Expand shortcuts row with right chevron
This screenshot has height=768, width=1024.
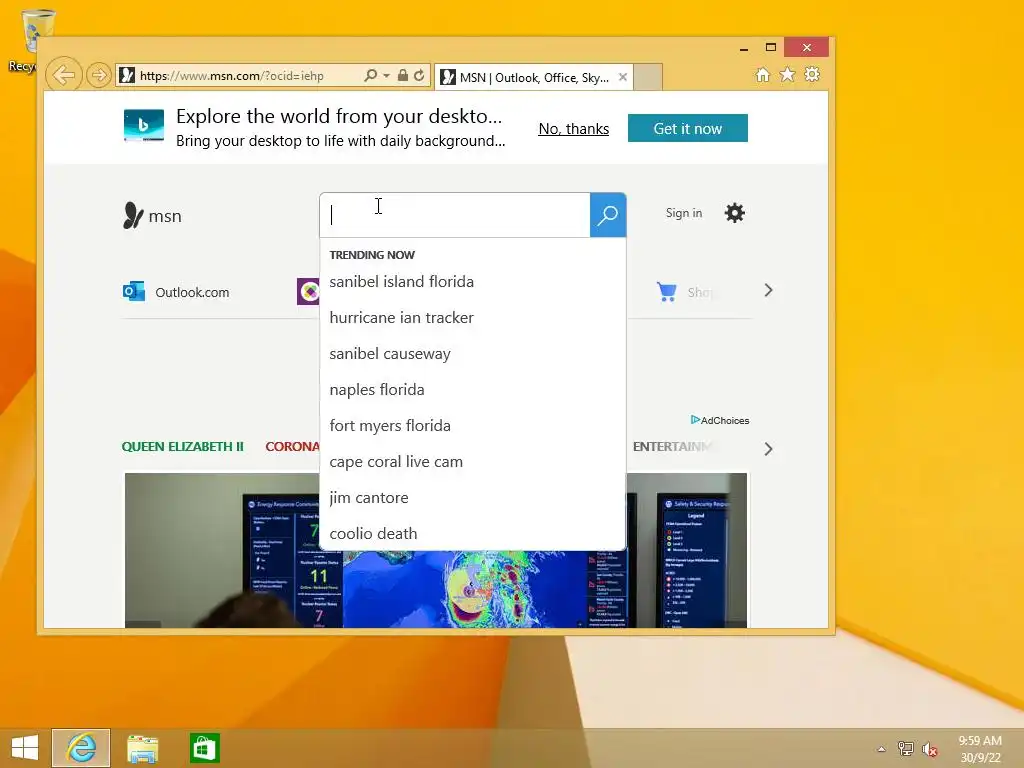768,291
